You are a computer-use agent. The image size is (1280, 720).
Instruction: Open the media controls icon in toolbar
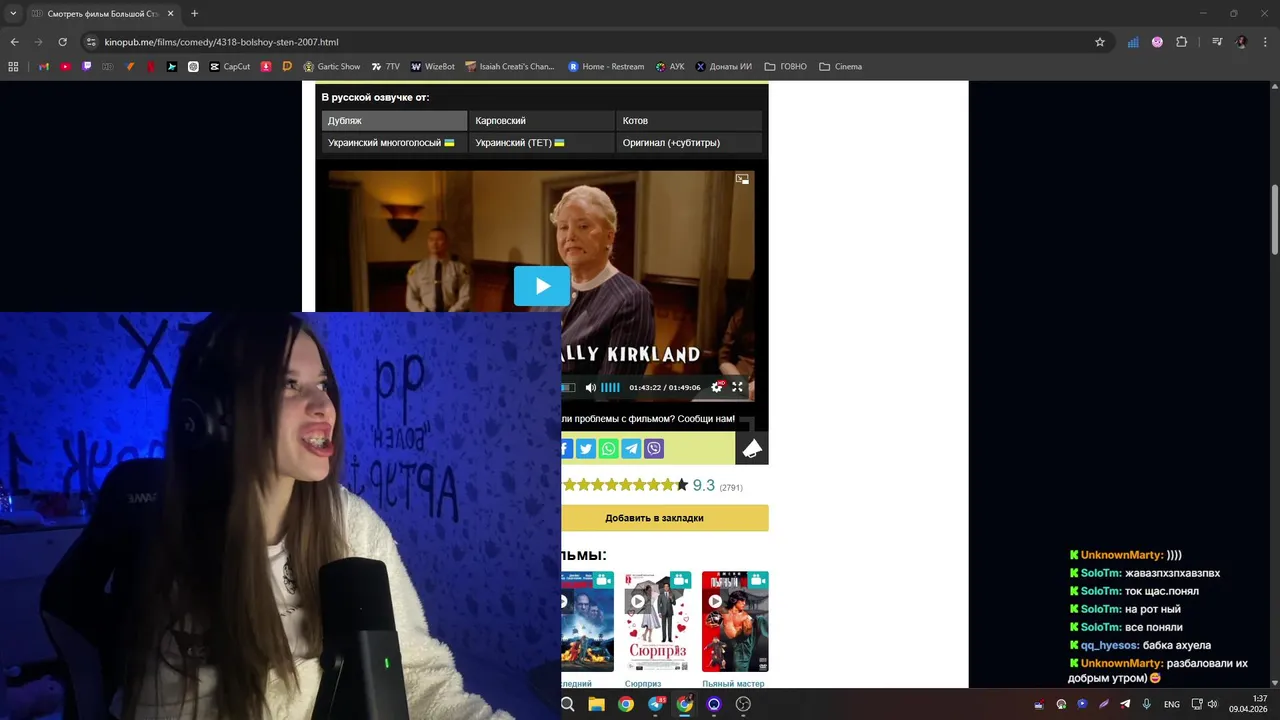click(1217, 42)
